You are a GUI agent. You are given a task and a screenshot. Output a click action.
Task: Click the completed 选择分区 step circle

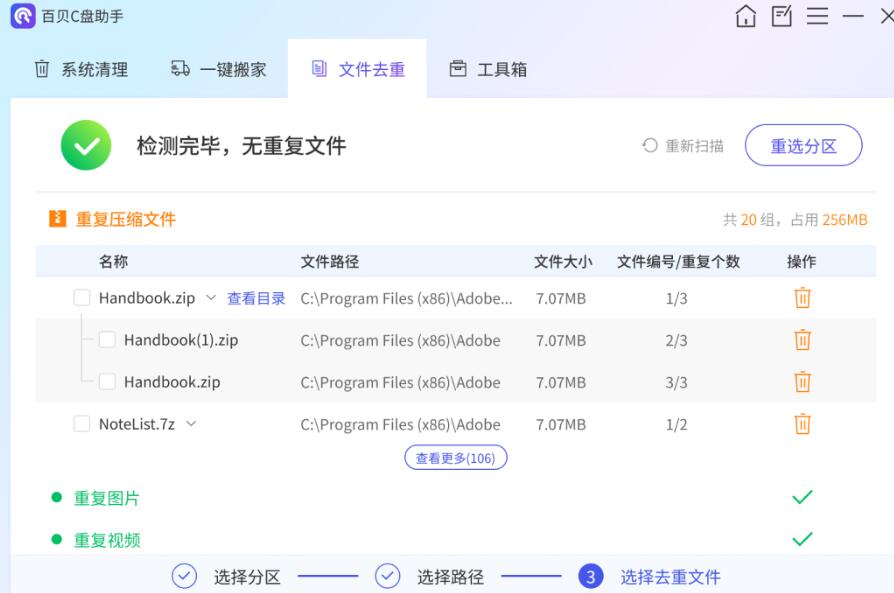point(184,576)
